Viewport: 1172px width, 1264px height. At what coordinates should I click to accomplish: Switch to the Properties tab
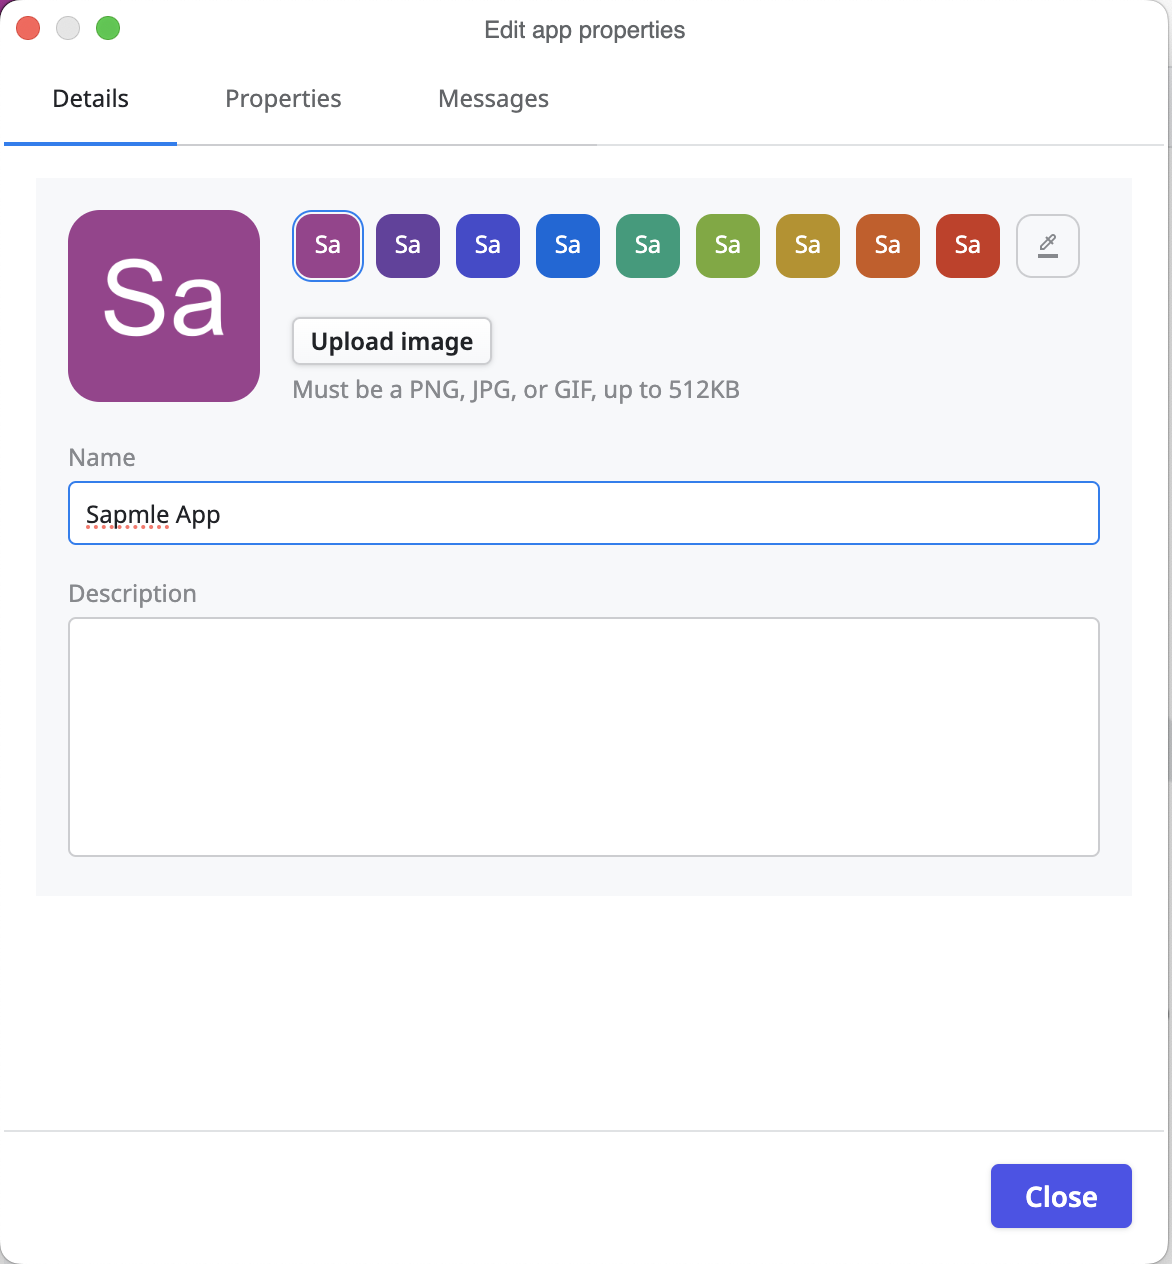(283, 98)
